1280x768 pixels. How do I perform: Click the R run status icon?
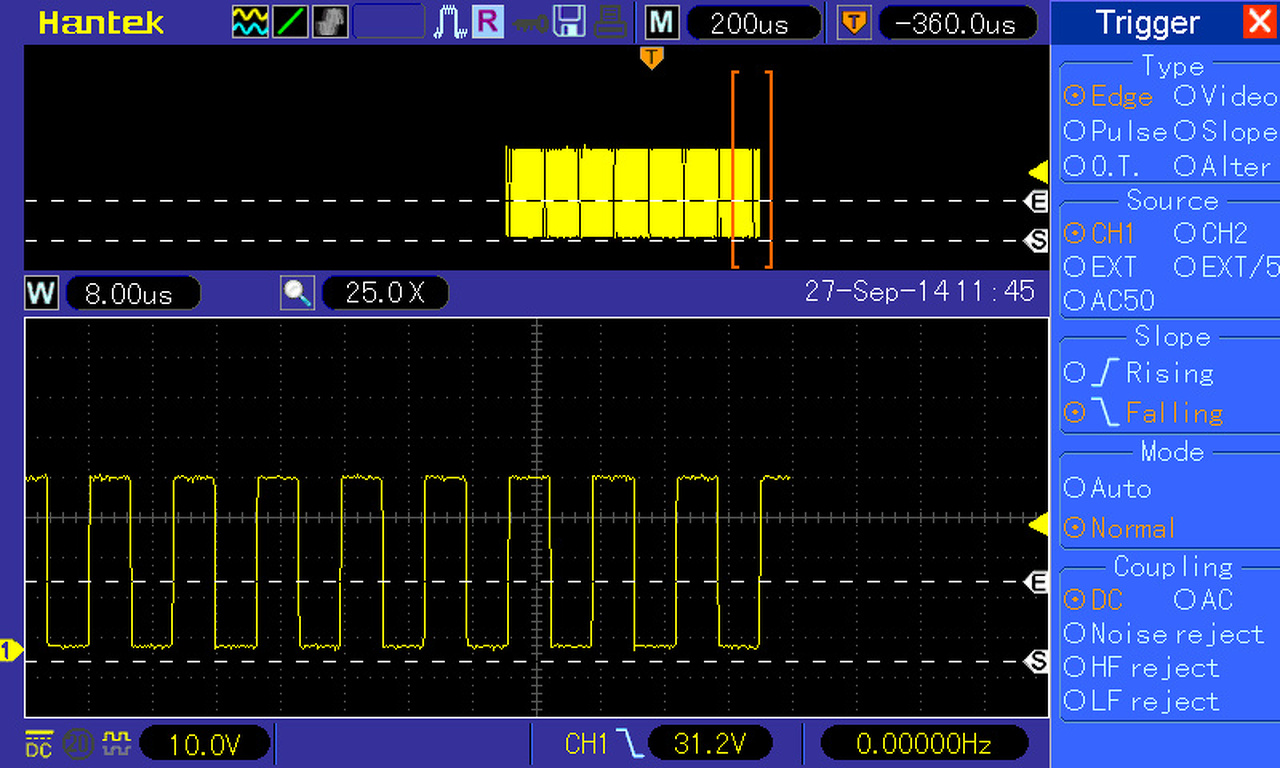tap(488, 22)
